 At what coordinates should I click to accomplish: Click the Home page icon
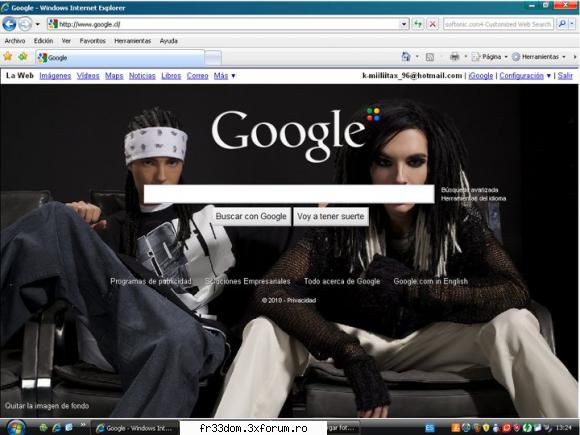pyautogui.click(x=406, y=57)
